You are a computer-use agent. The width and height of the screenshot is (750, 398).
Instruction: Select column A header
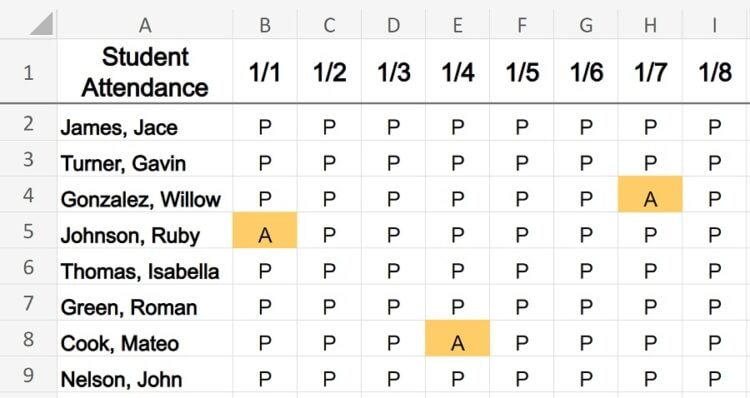point(145,24)
